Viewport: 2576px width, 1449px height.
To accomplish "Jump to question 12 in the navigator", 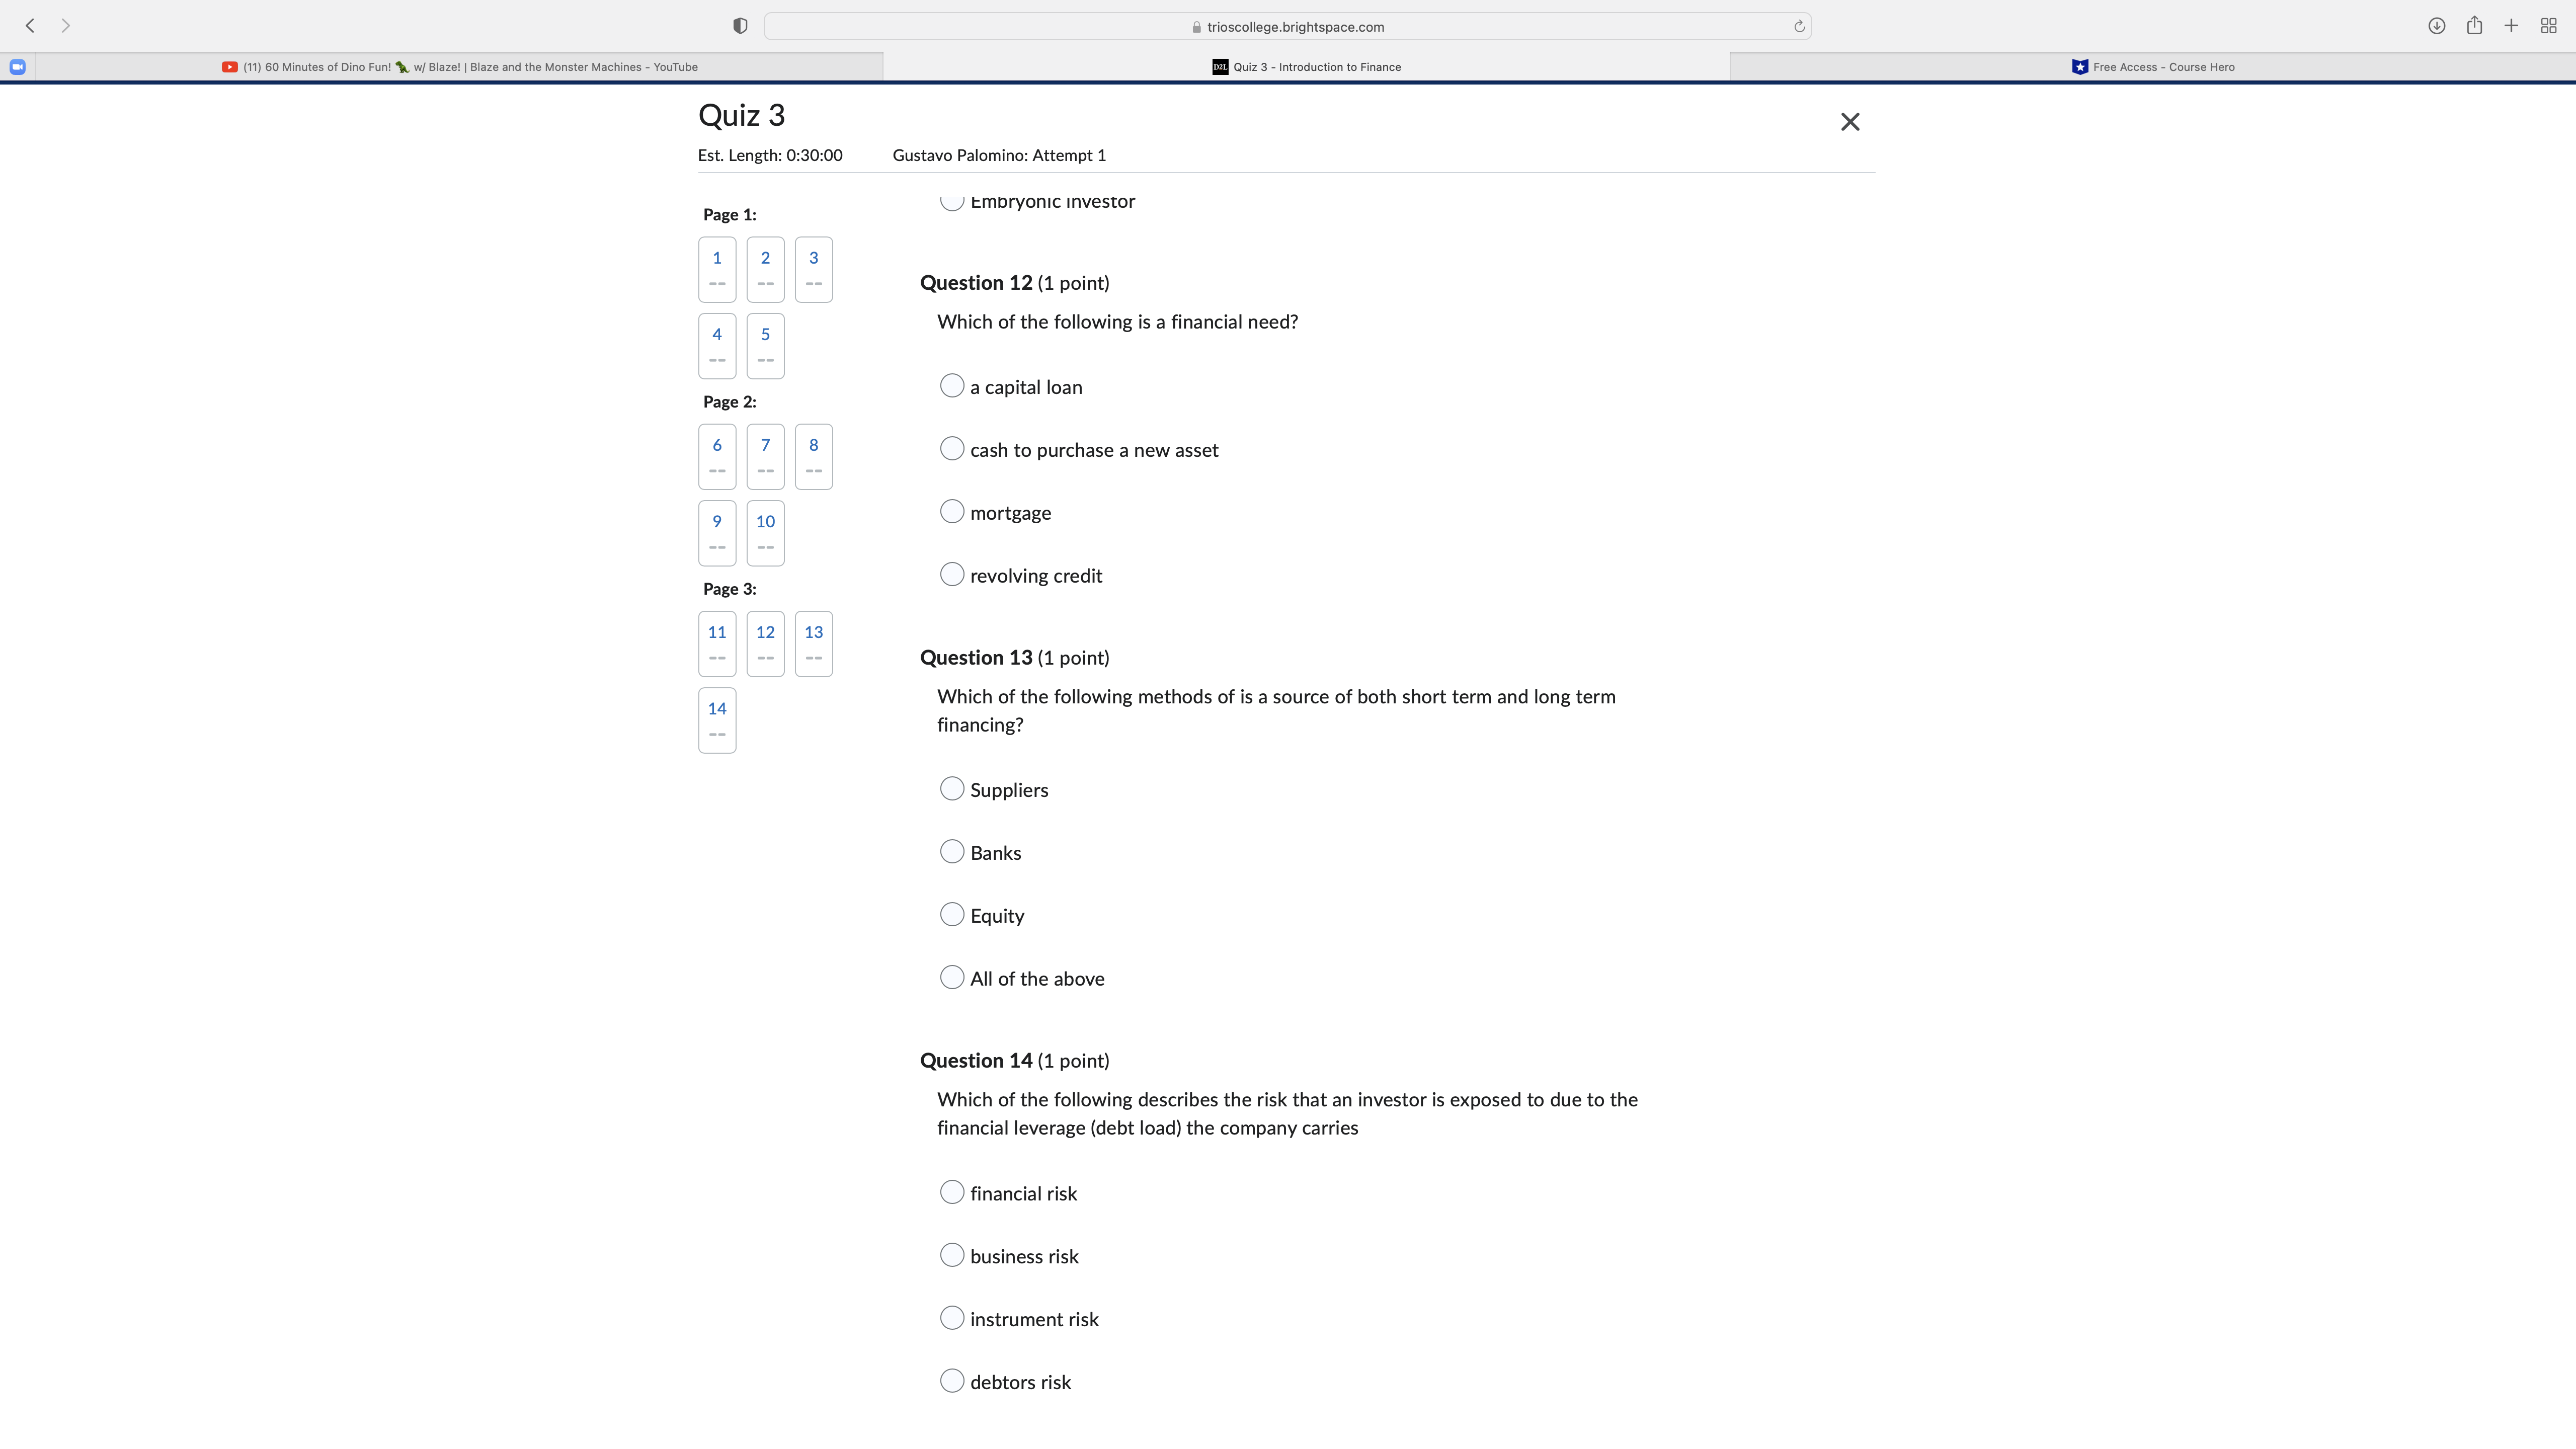I will (x=765, y=643).
